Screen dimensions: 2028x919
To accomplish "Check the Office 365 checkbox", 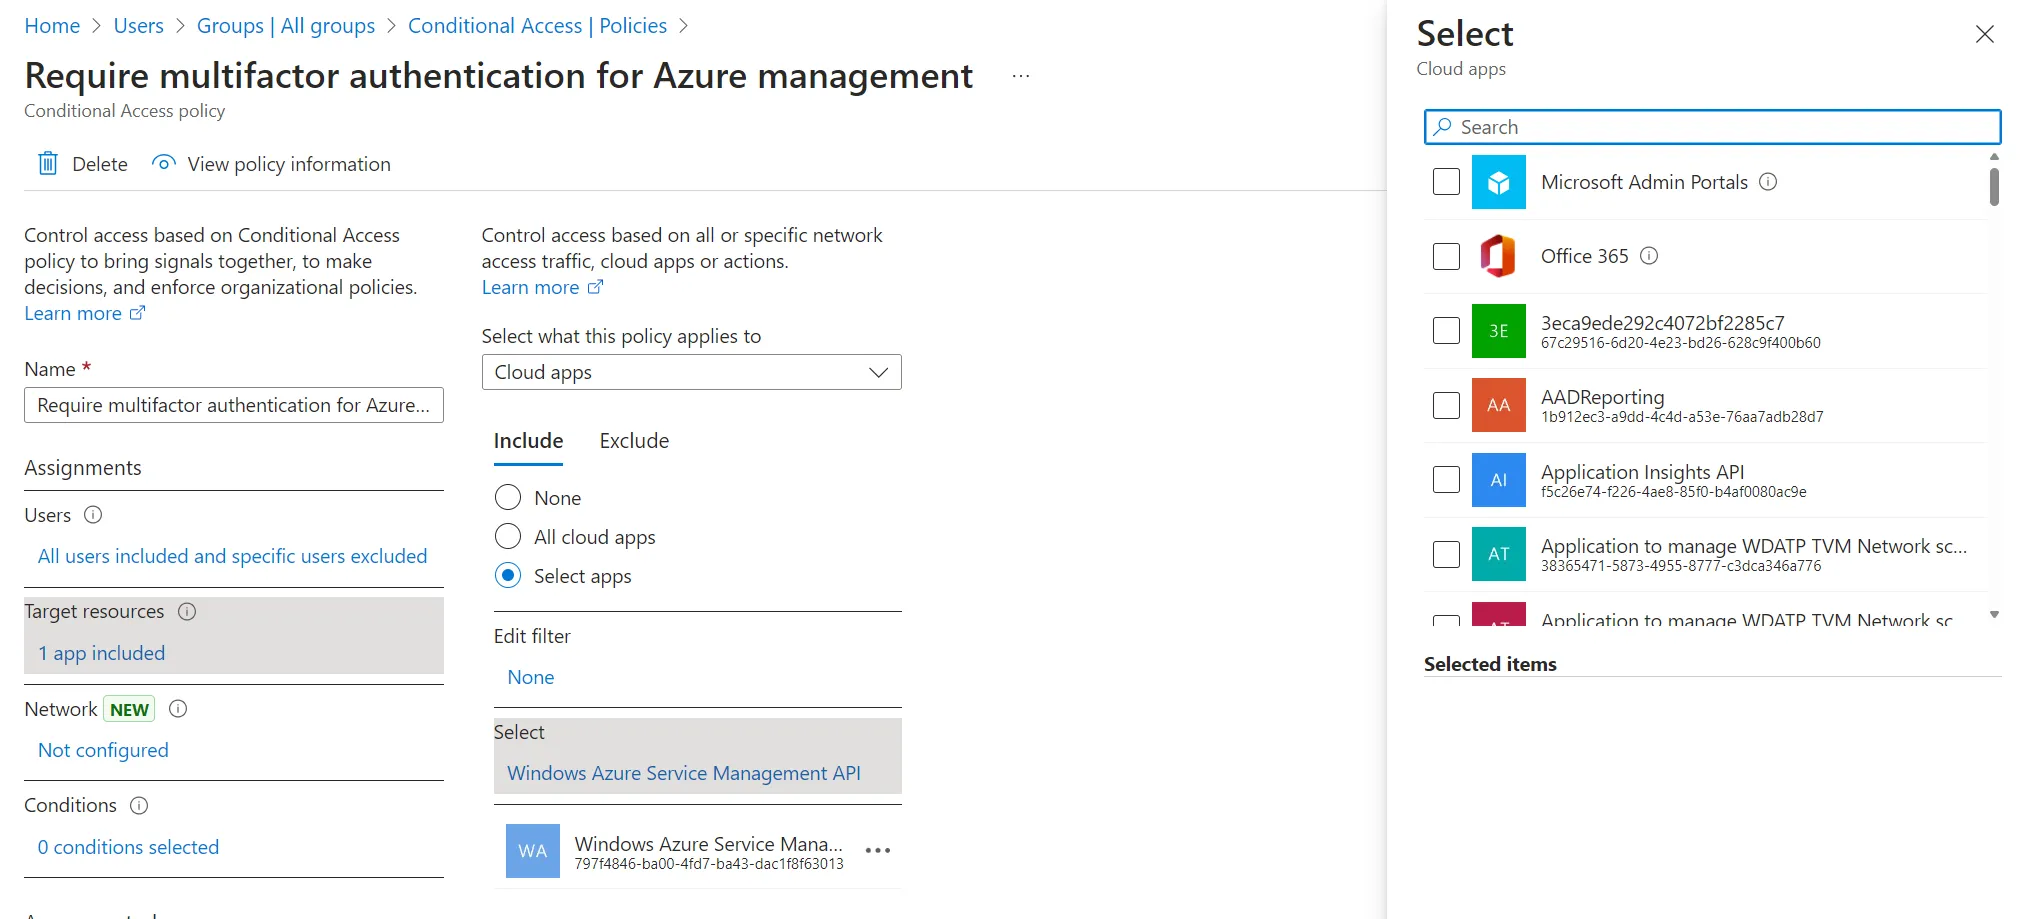I will (x=1446, y=256).
